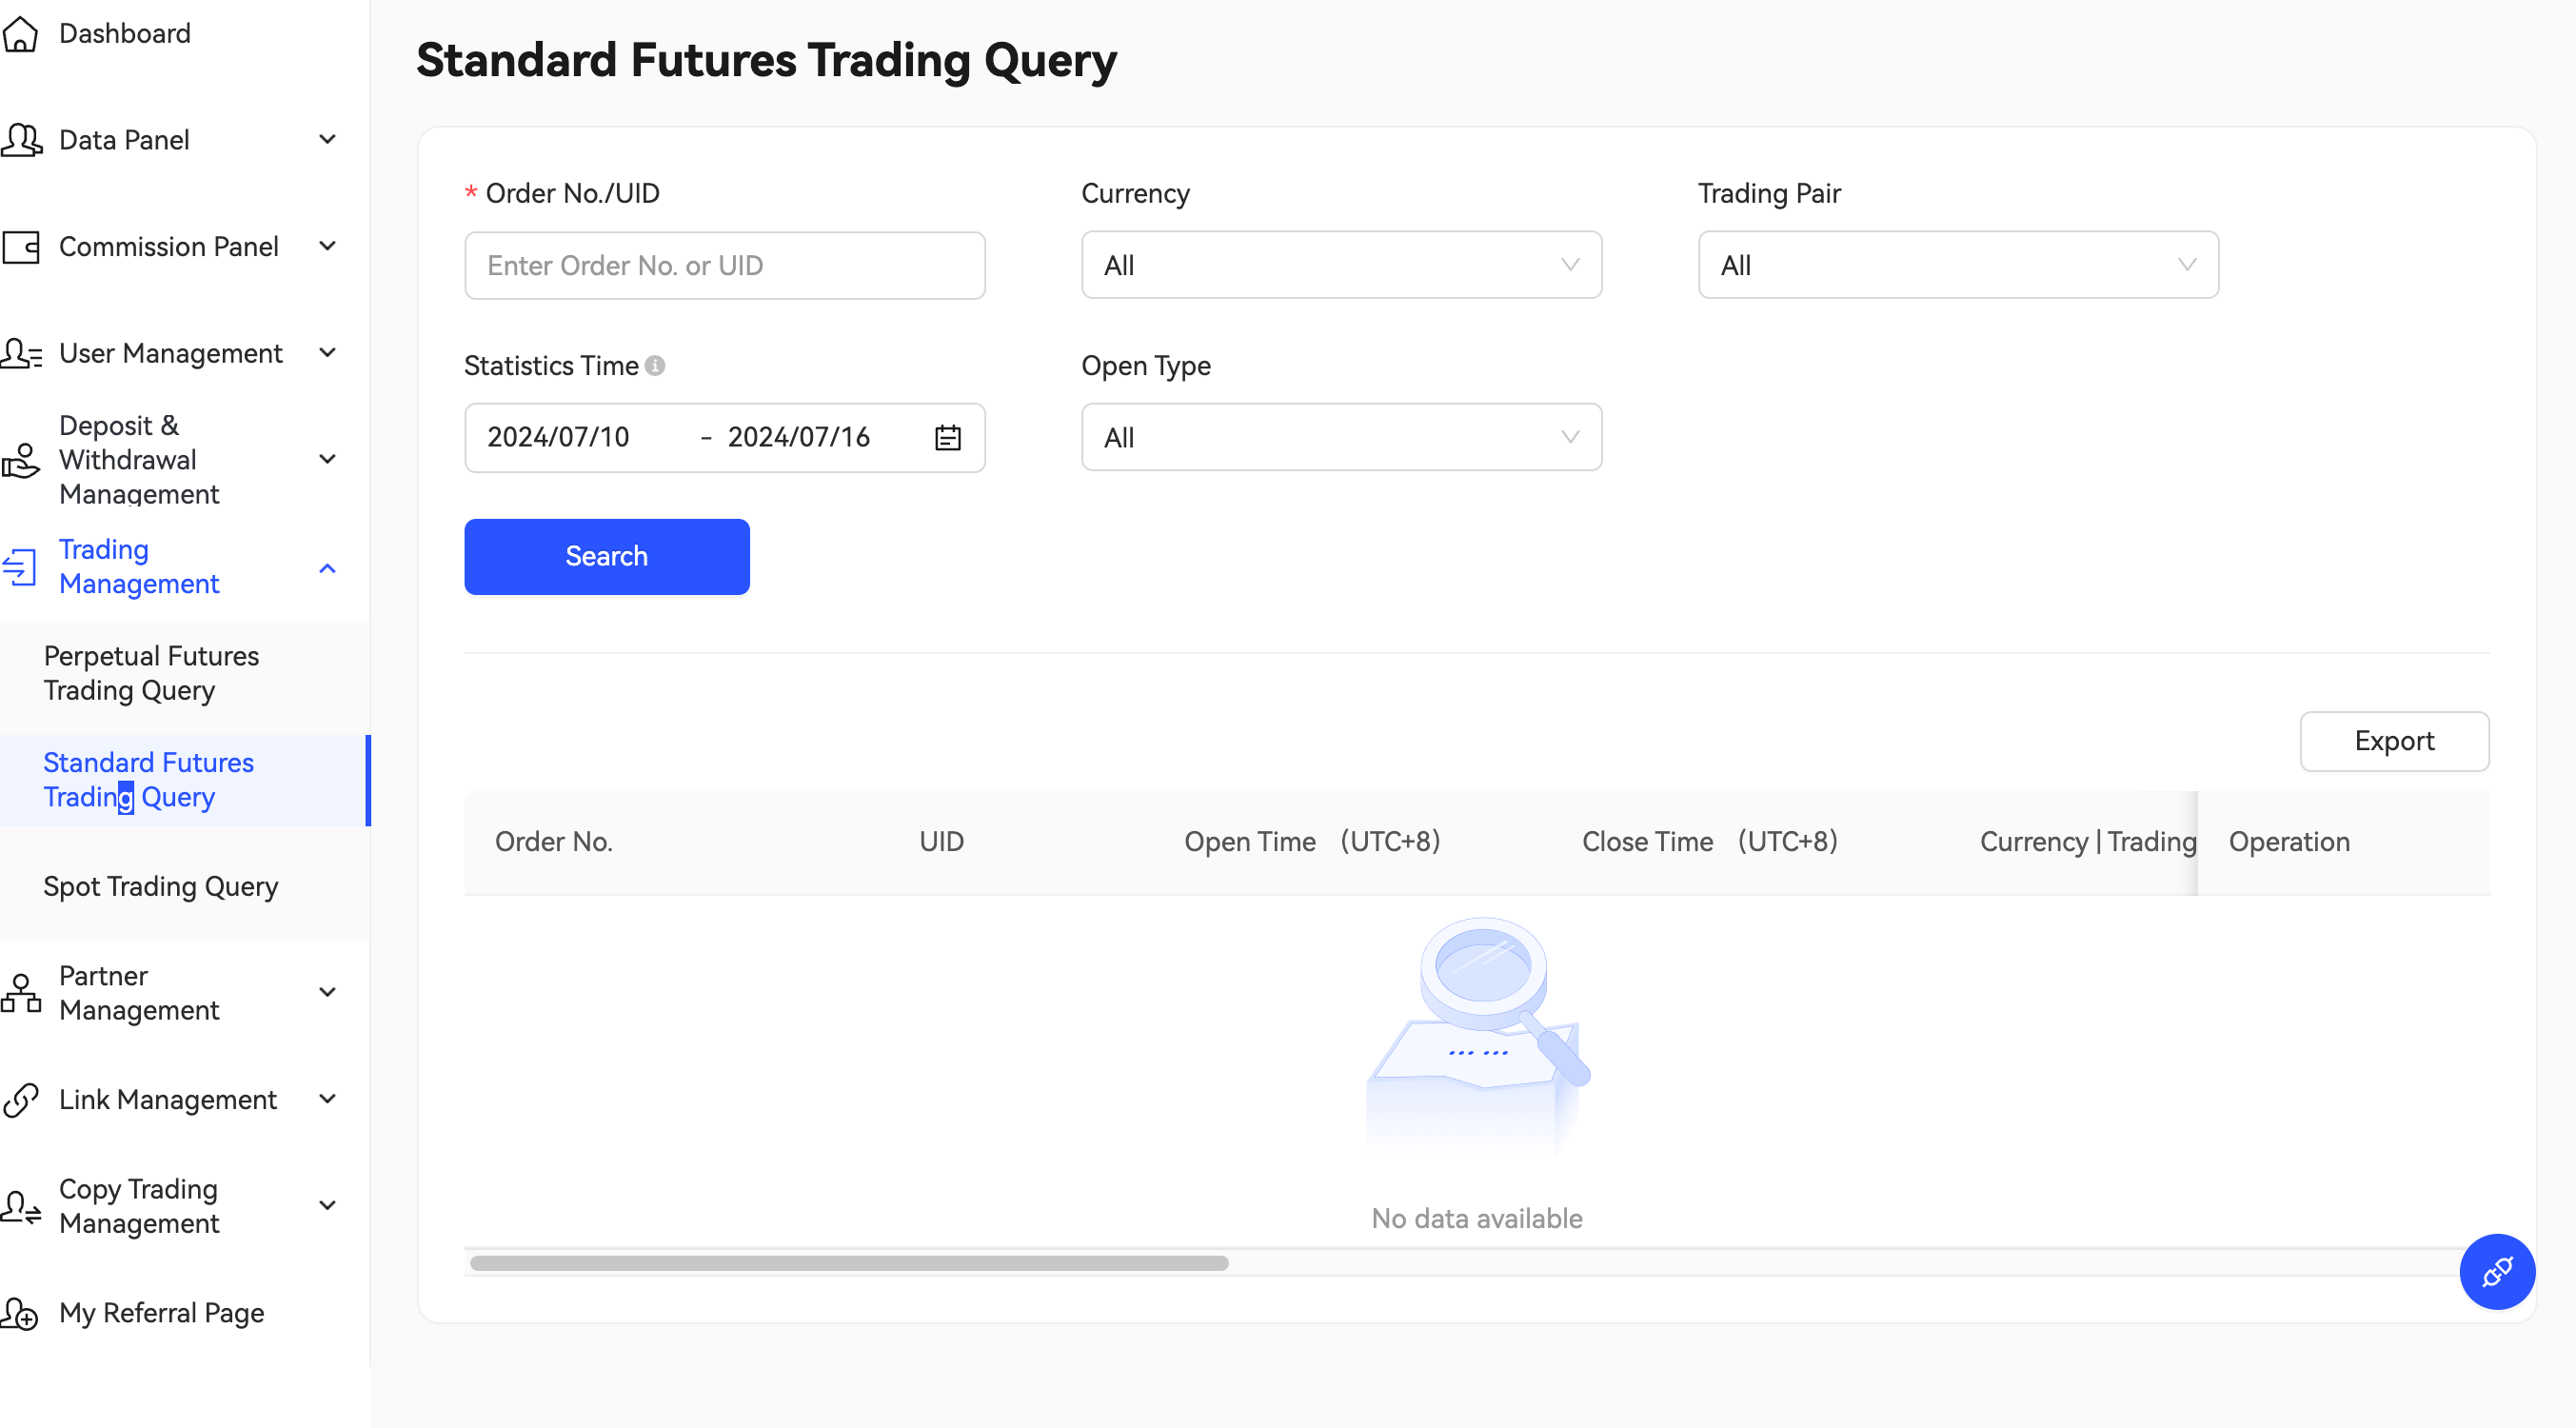The width and height of the screenshot is (2576, 1428).
Task: Click the Link Management chain icon
Action: click(x=21, y=1100)
